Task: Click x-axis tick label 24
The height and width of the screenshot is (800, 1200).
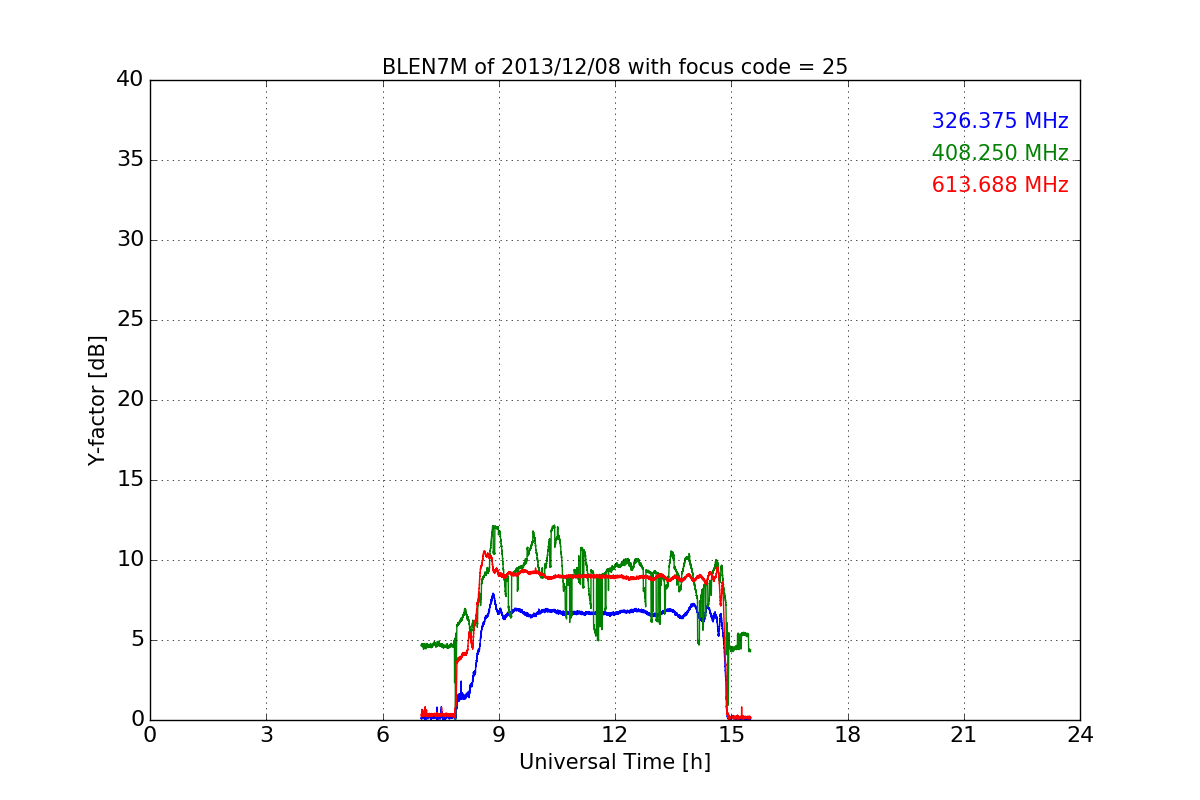Action: pos(1080,735)
